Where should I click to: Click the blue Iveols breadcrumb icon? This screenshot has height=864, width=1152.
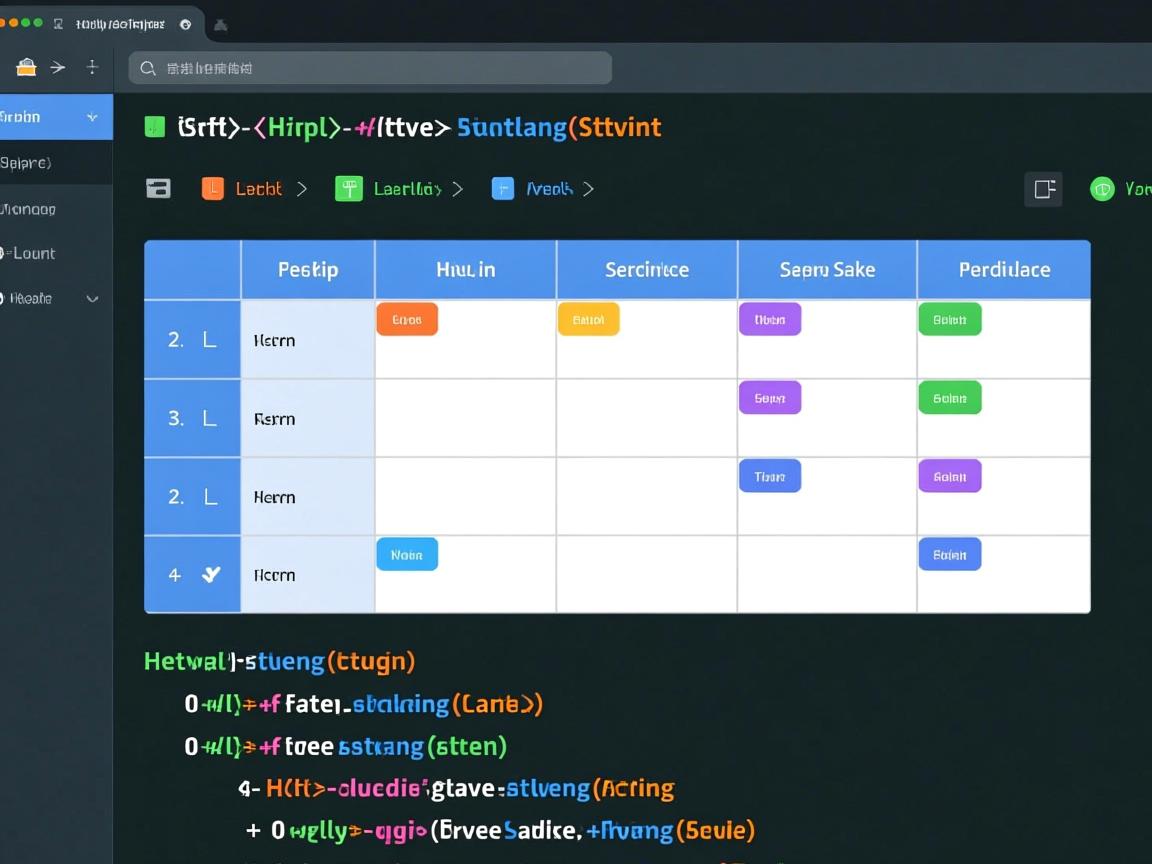(x=503, y=188)
